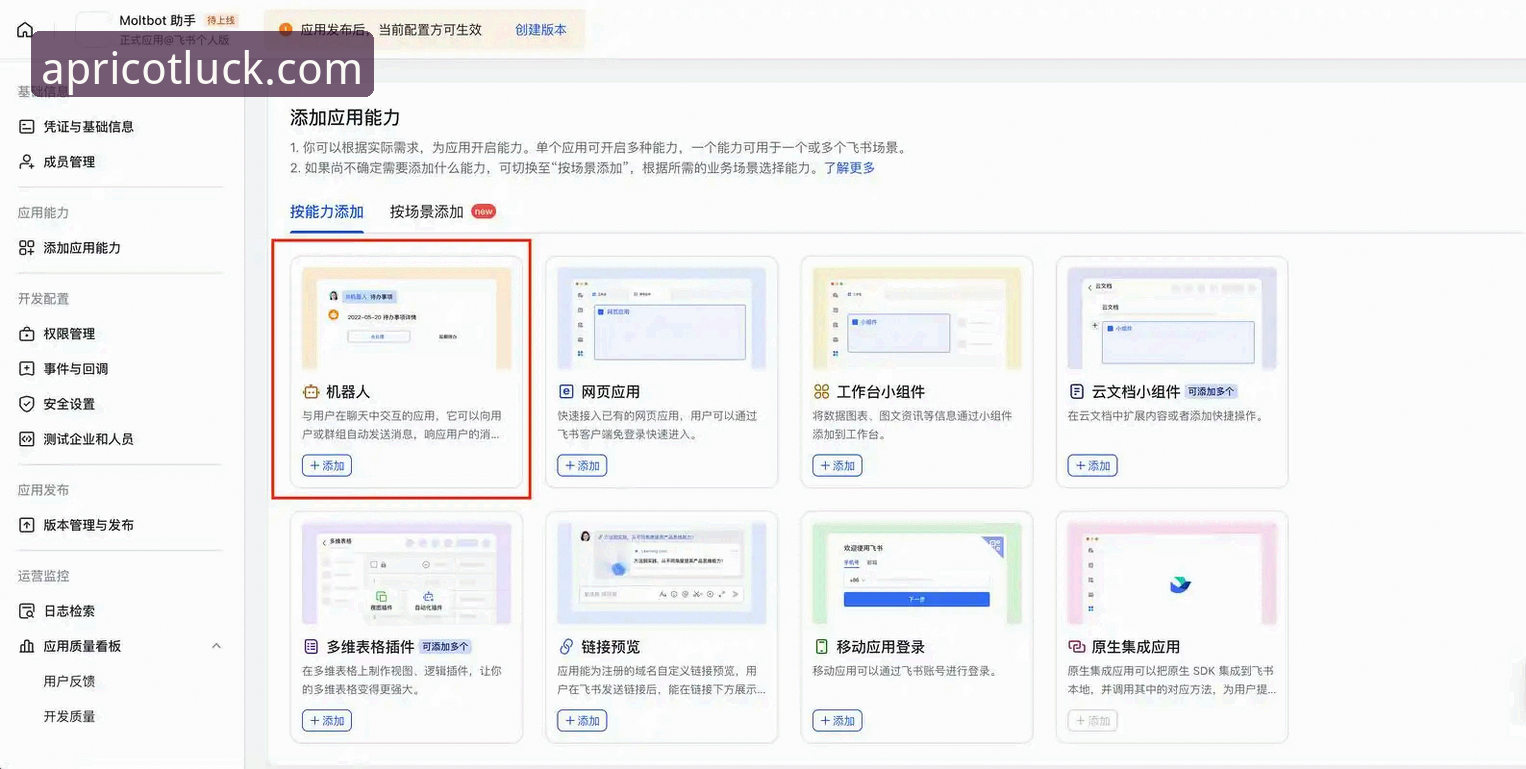Click the 应用质量看板 chart icon
Screen dimensions: 1526x769
click(x=27, y=646)
